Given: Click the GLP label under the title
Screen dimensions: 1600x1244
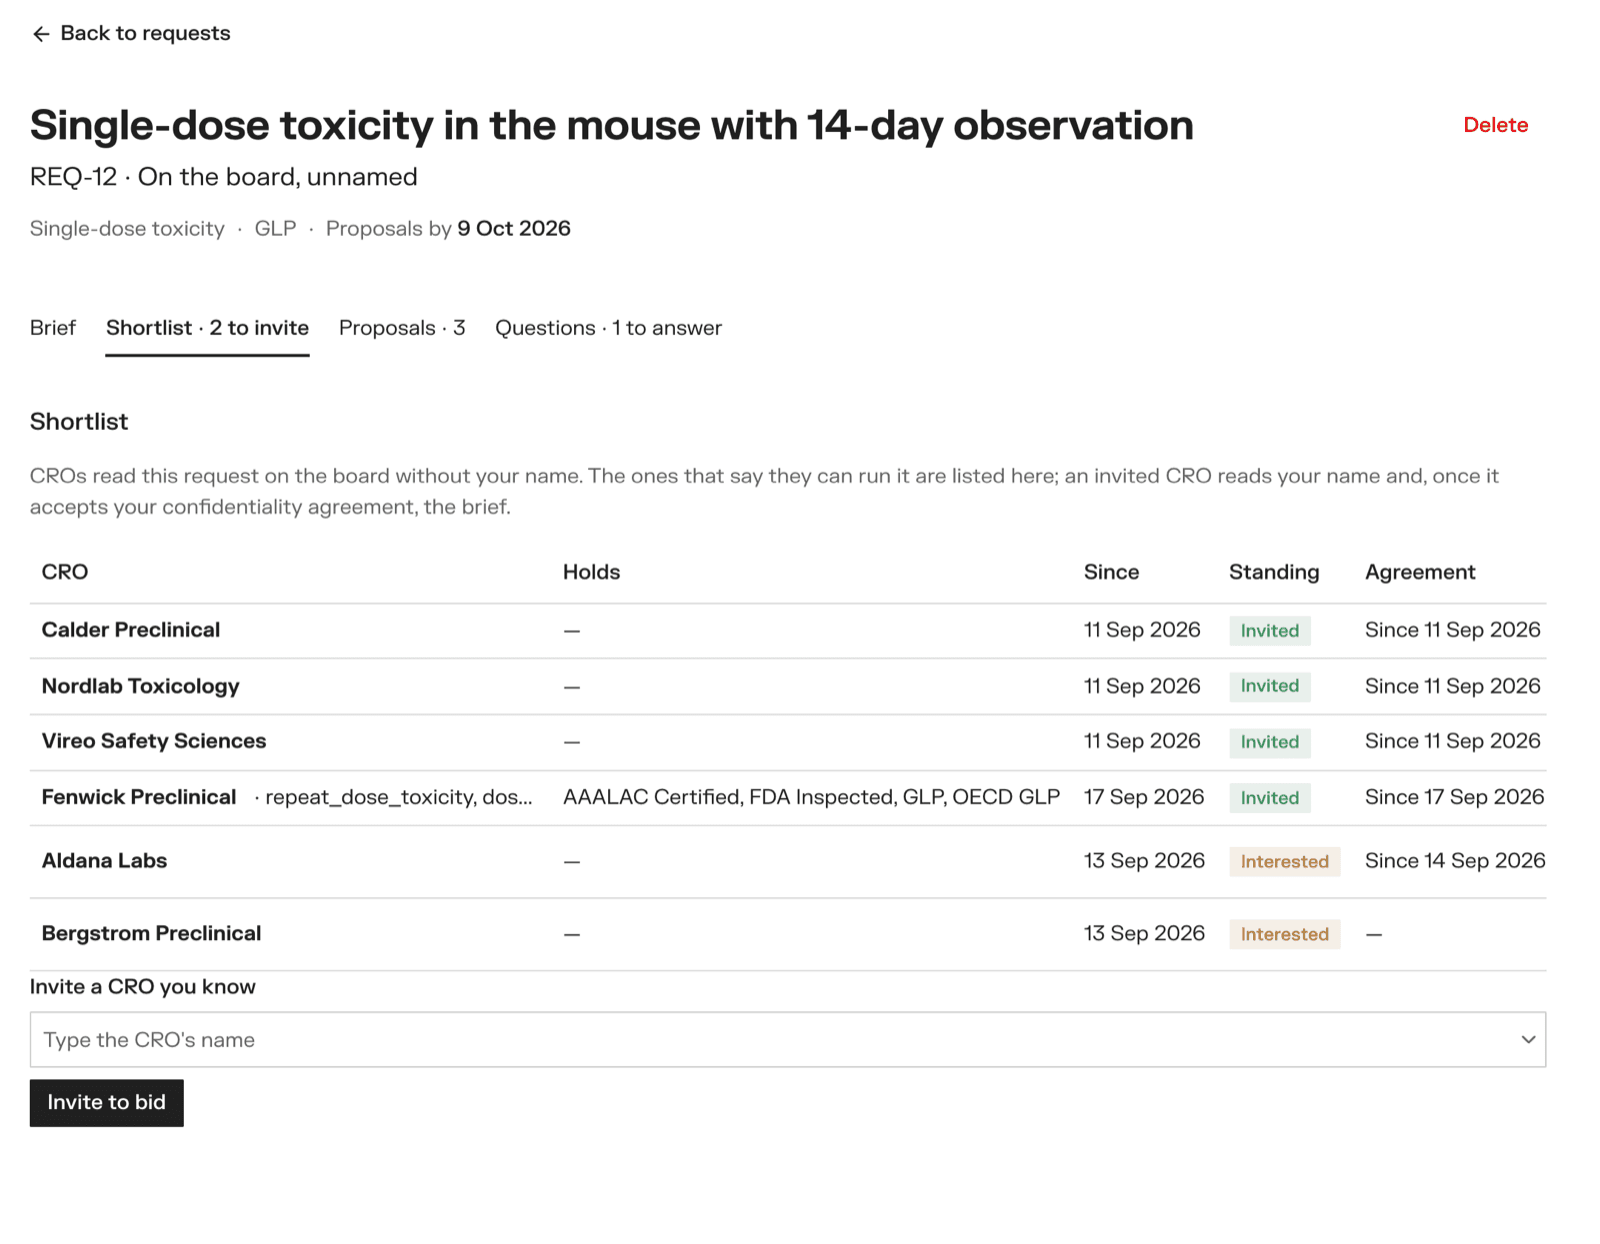Looking at the screenshot, I should tap(275, 228).
